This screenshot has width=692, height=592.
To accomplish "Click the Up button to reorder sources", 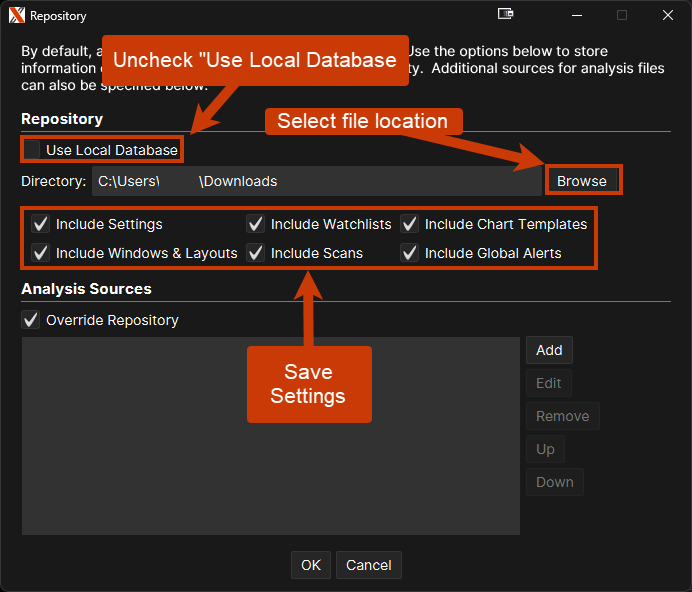I will tap(545, 449).
